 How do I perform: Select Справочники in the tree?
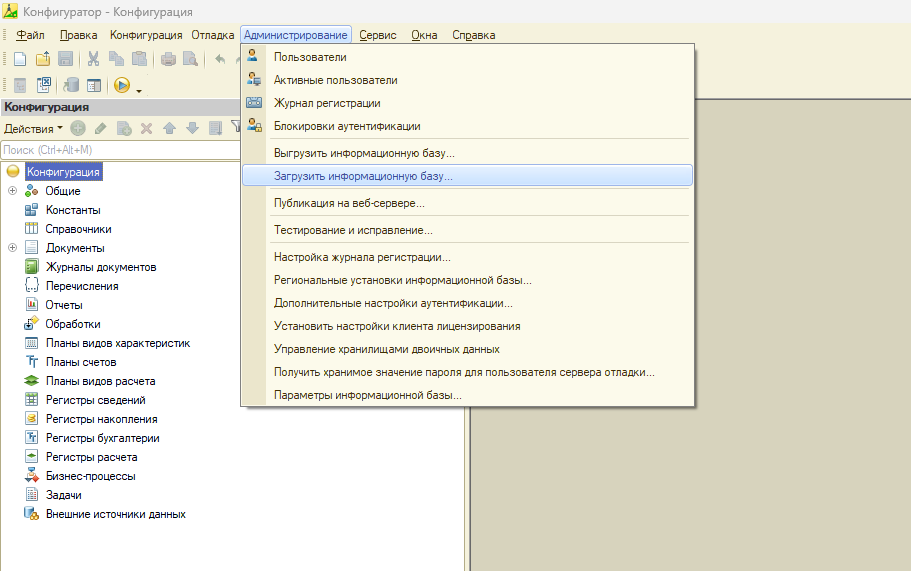point(78,229)
